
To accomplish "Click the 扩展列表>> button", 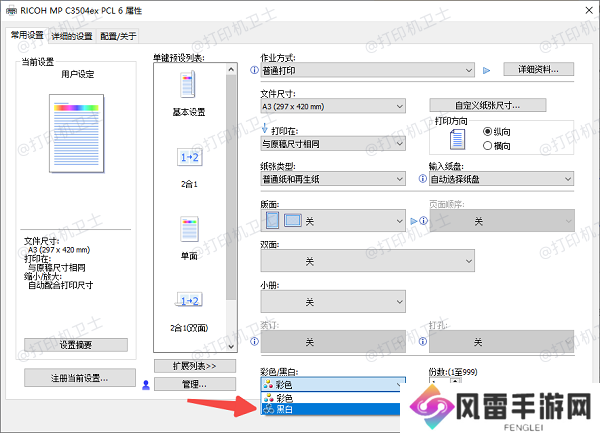I will [195, 366].
